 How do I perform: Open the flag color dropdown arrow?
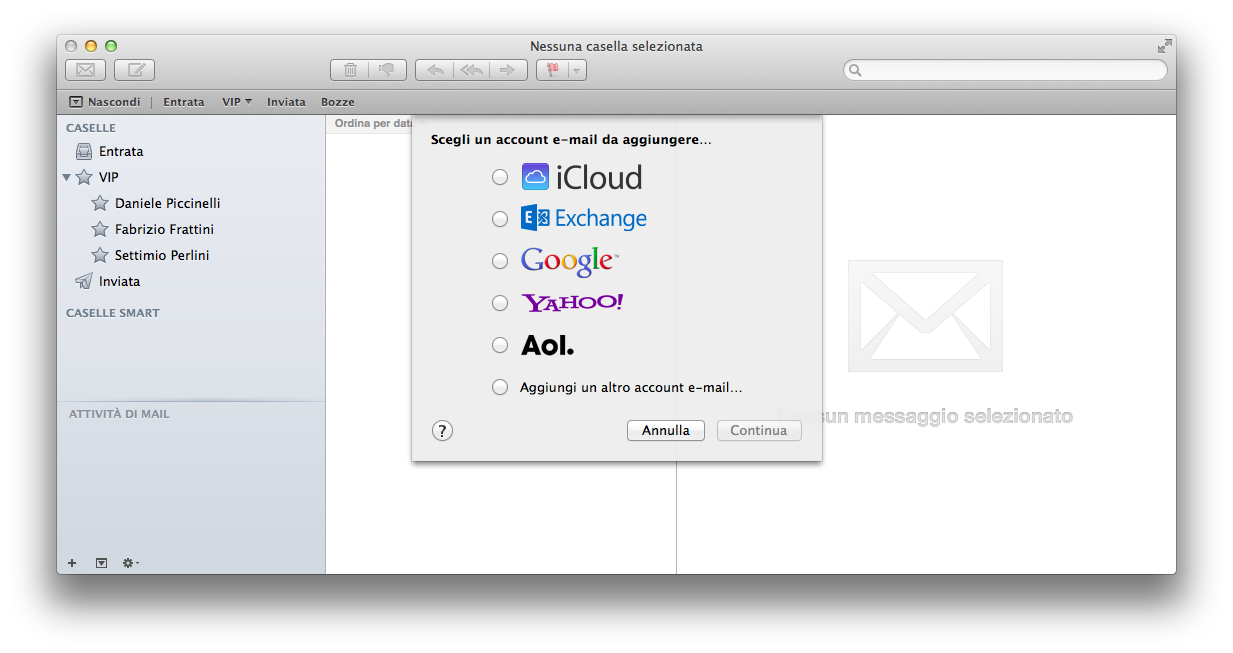577,70
